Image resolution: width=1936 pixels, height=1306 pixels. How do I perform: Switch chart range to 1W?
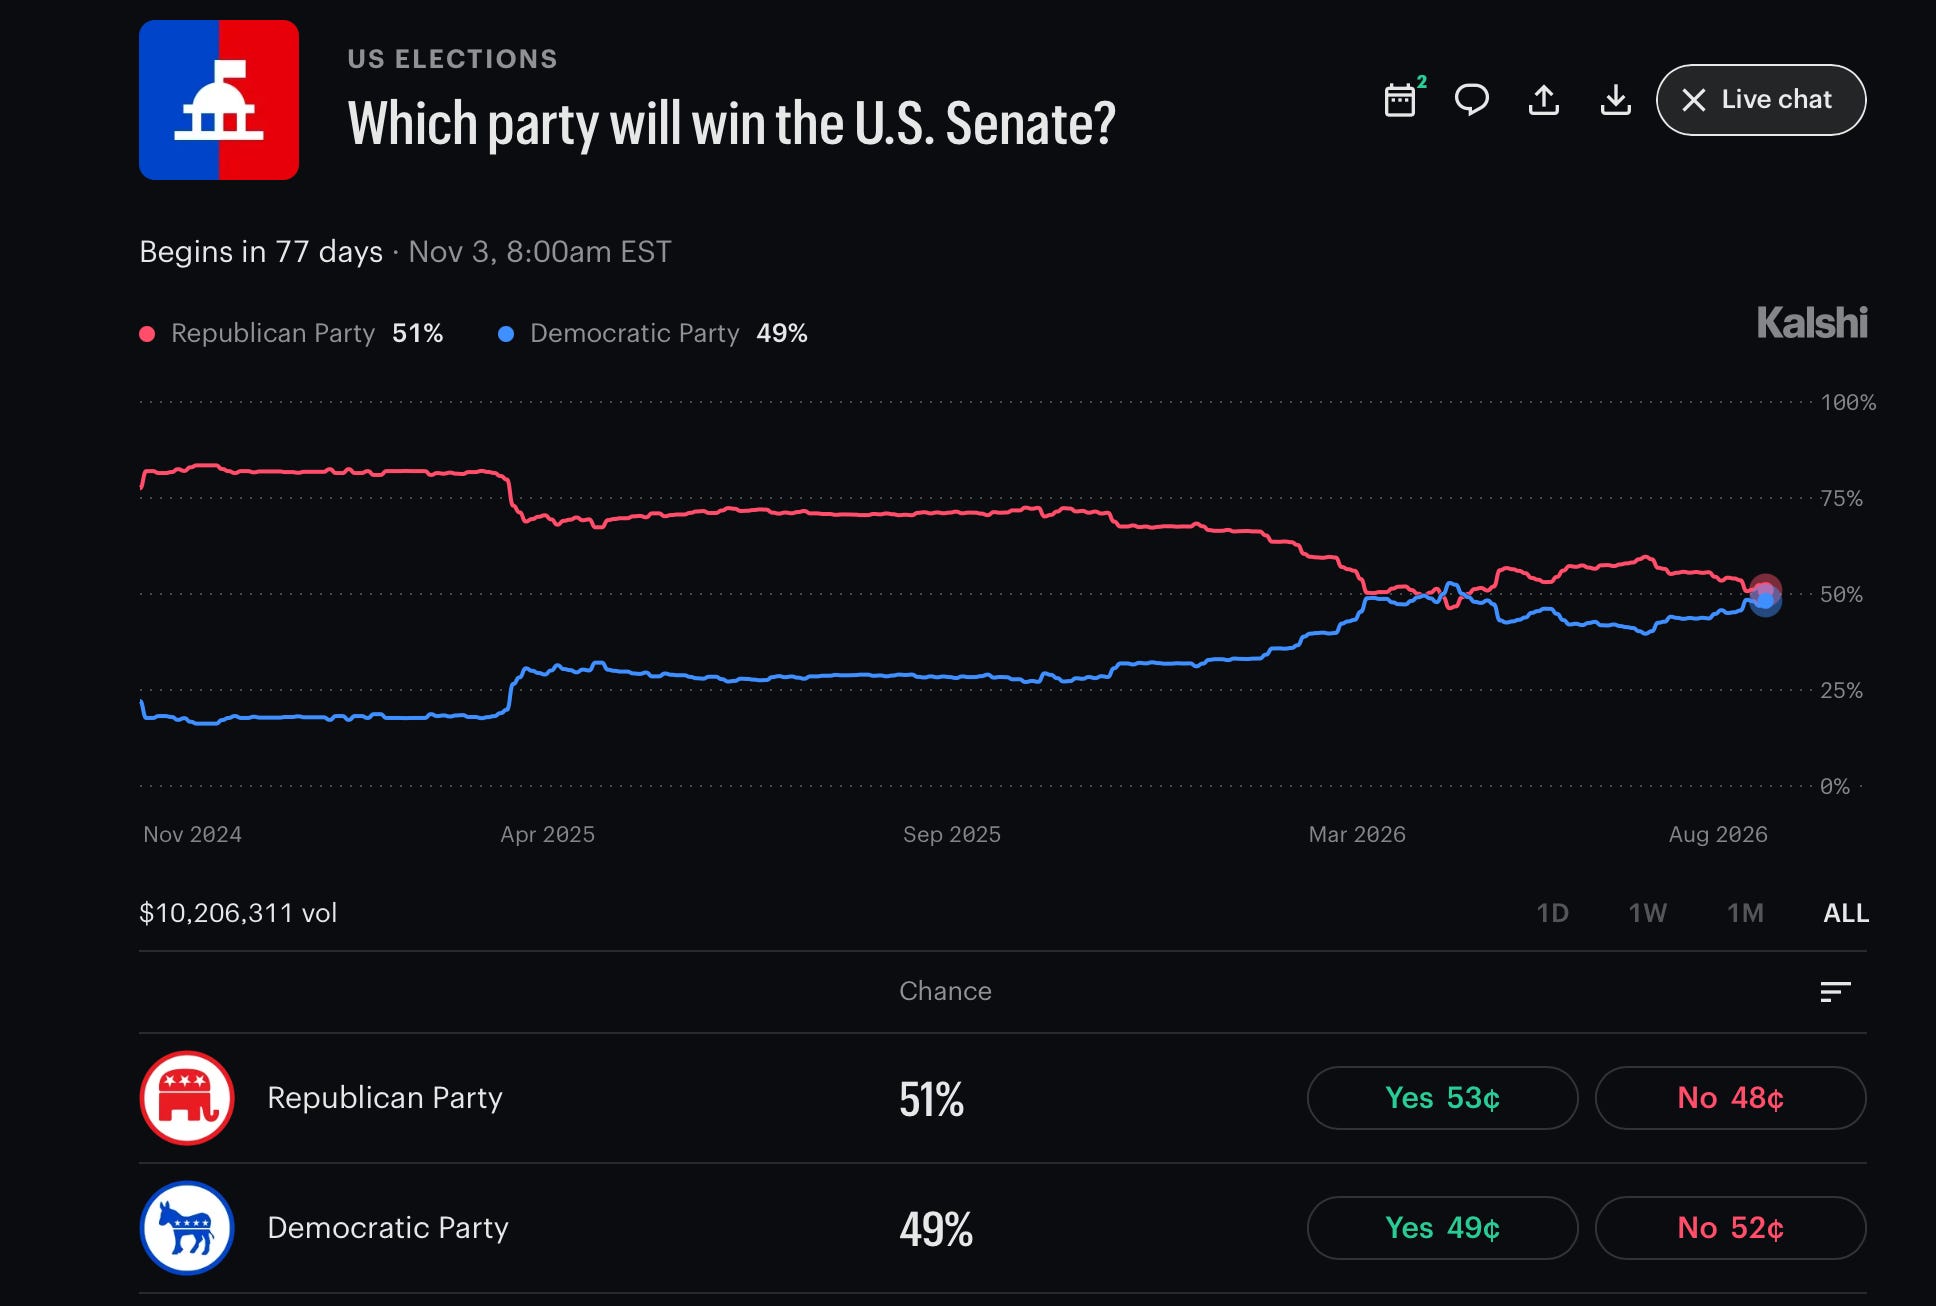[x=1647, y=913]
